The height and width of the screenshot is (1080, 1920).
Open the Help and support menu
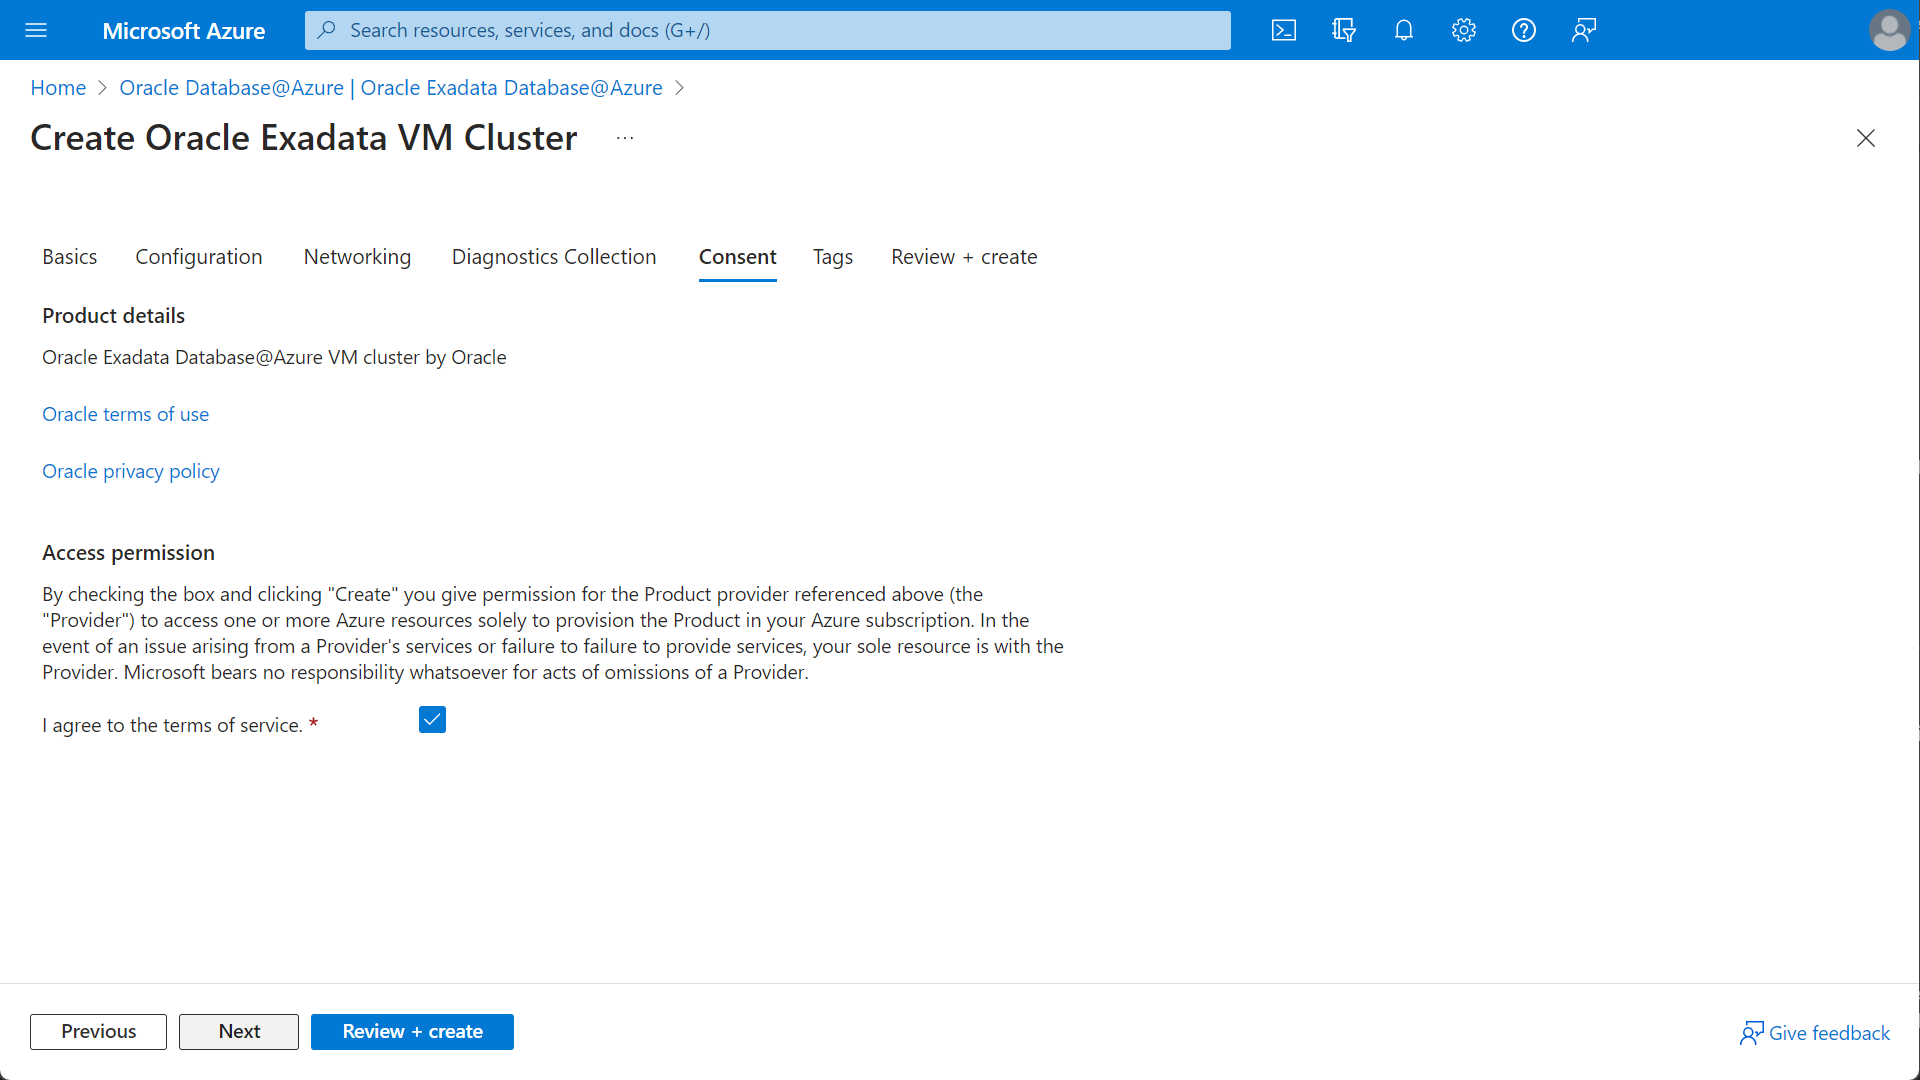click(1523, 30)
